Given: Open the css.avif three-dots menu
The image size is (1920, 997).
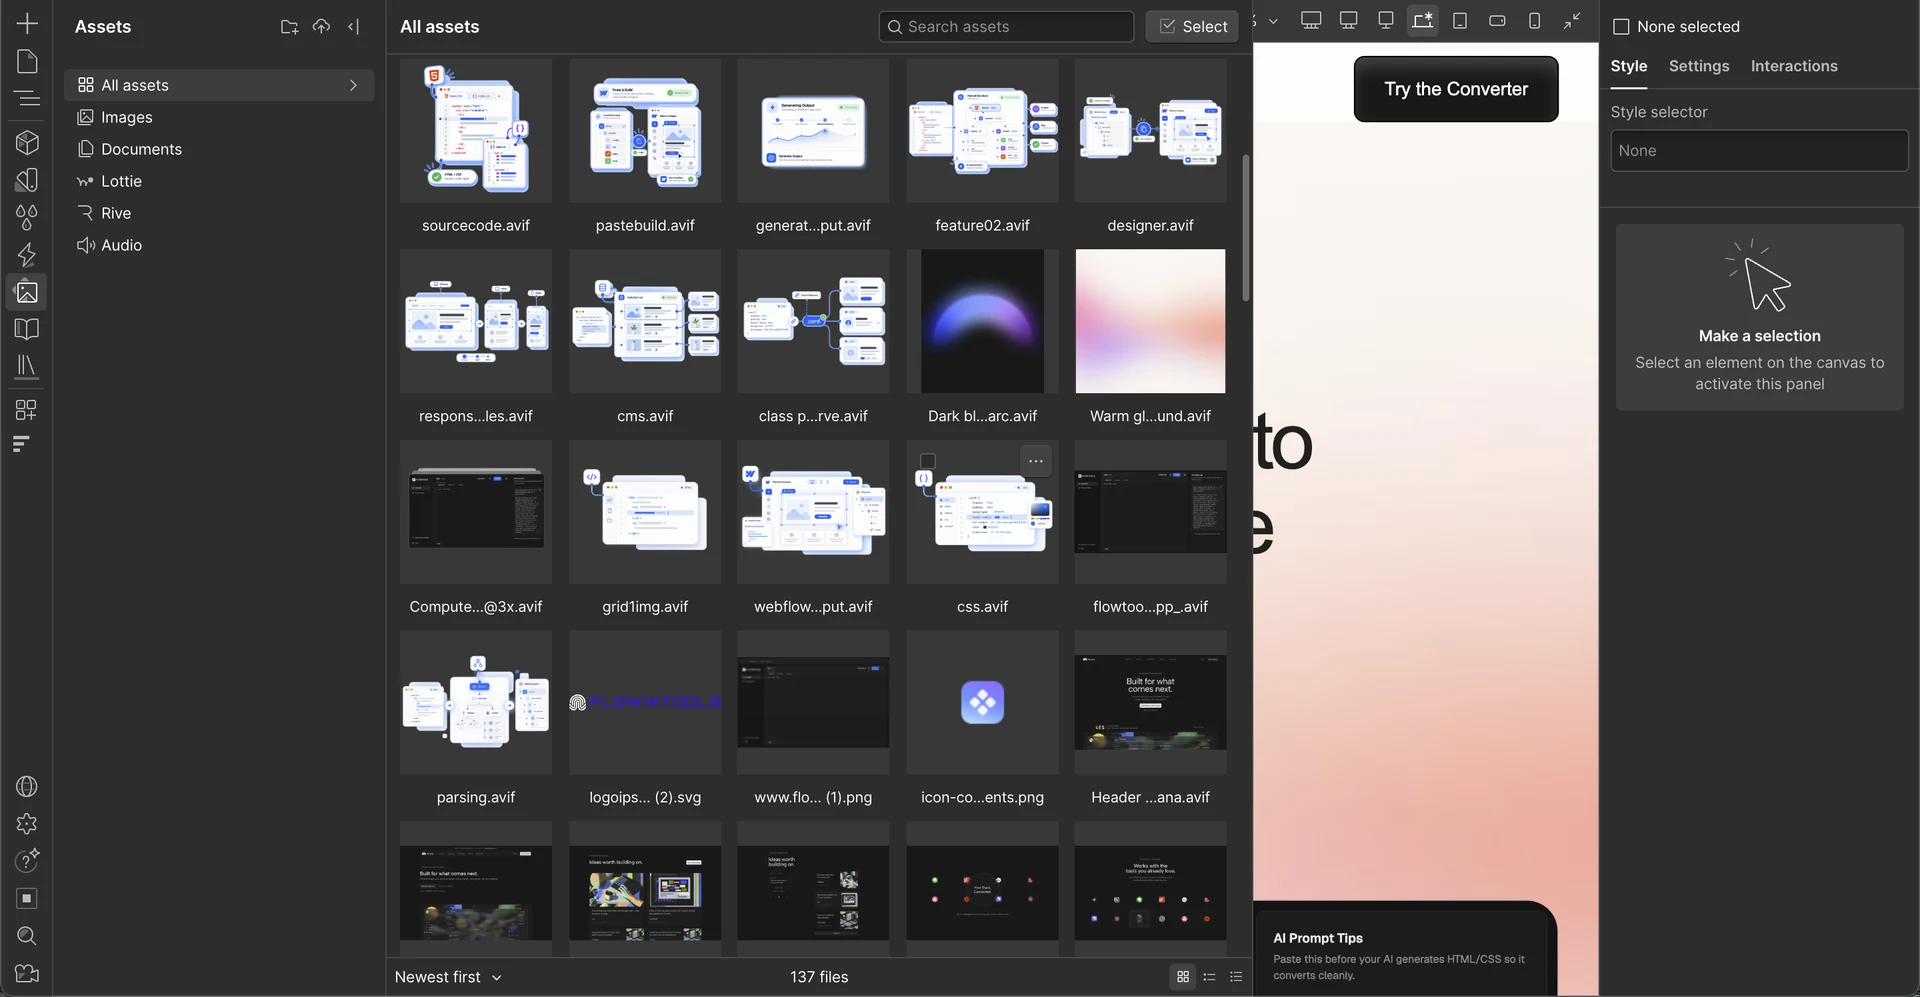Looking at the screenshot, I should [1036, 461].
